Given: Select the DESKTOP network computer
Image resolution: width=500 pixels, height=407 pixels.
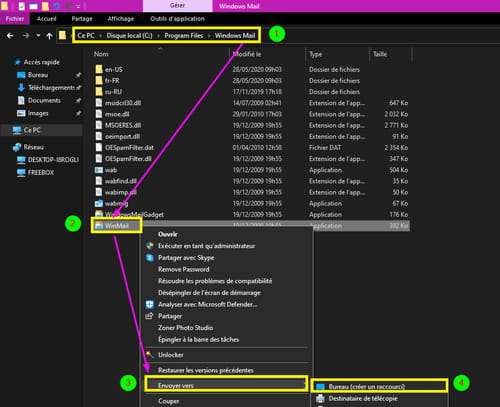Looking at the screenshot, I should point(53,160).
